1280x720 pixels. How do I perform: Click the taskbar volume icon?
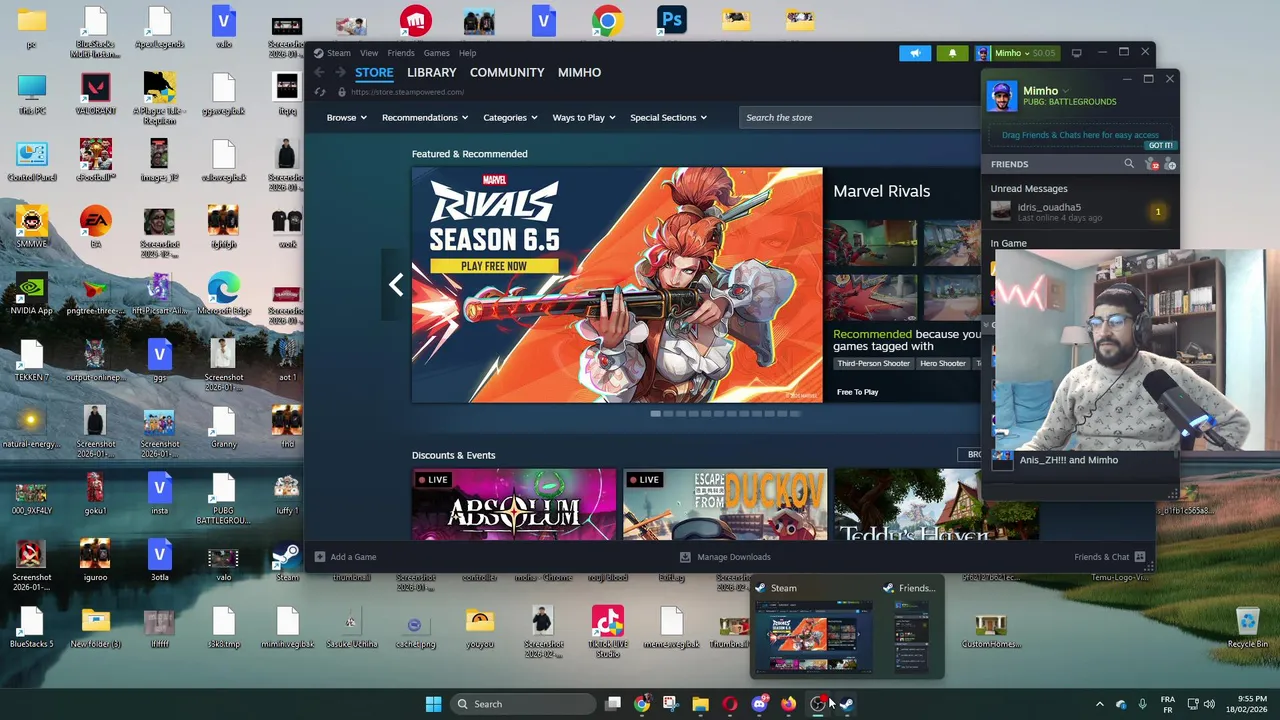point(1209,704)
